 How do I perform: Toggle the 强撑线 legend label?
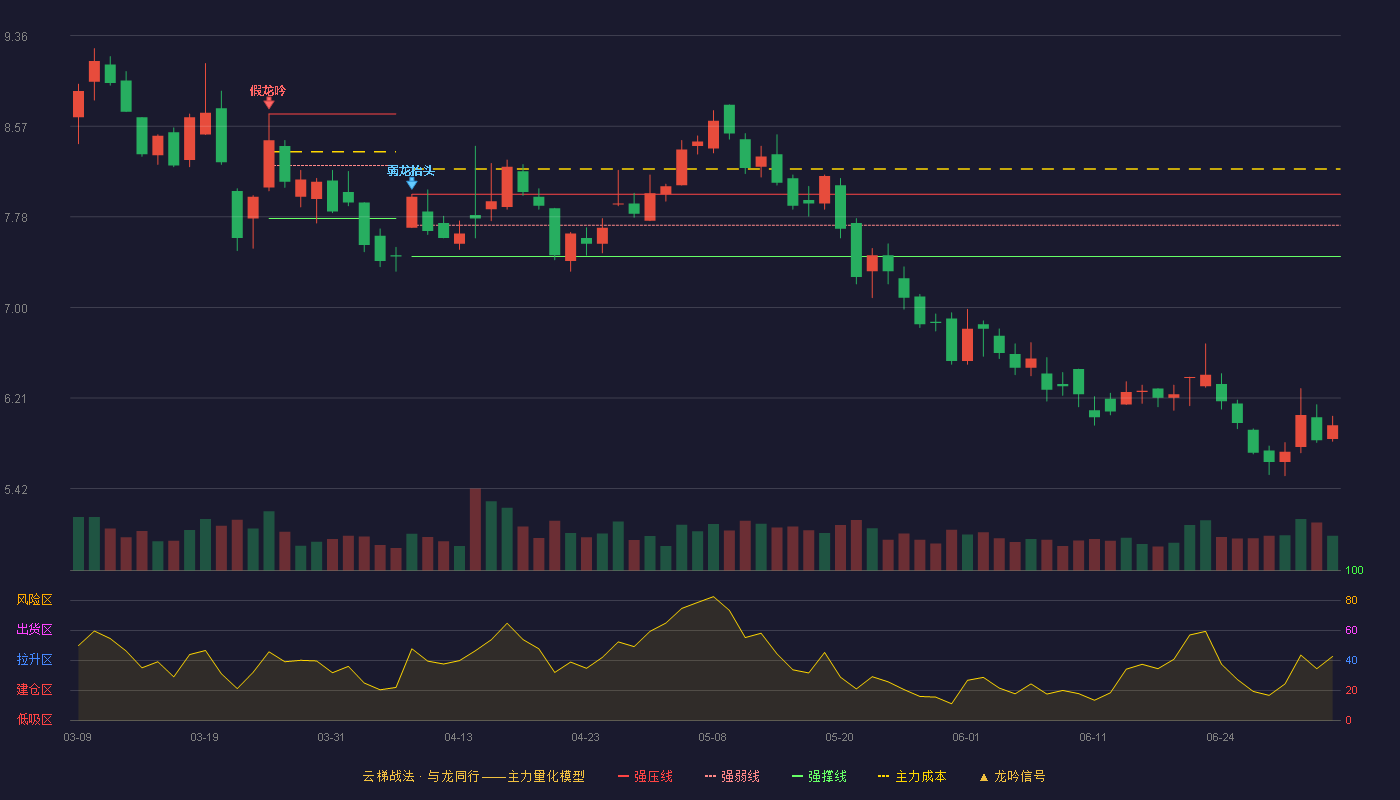click(x=827, y=776)
